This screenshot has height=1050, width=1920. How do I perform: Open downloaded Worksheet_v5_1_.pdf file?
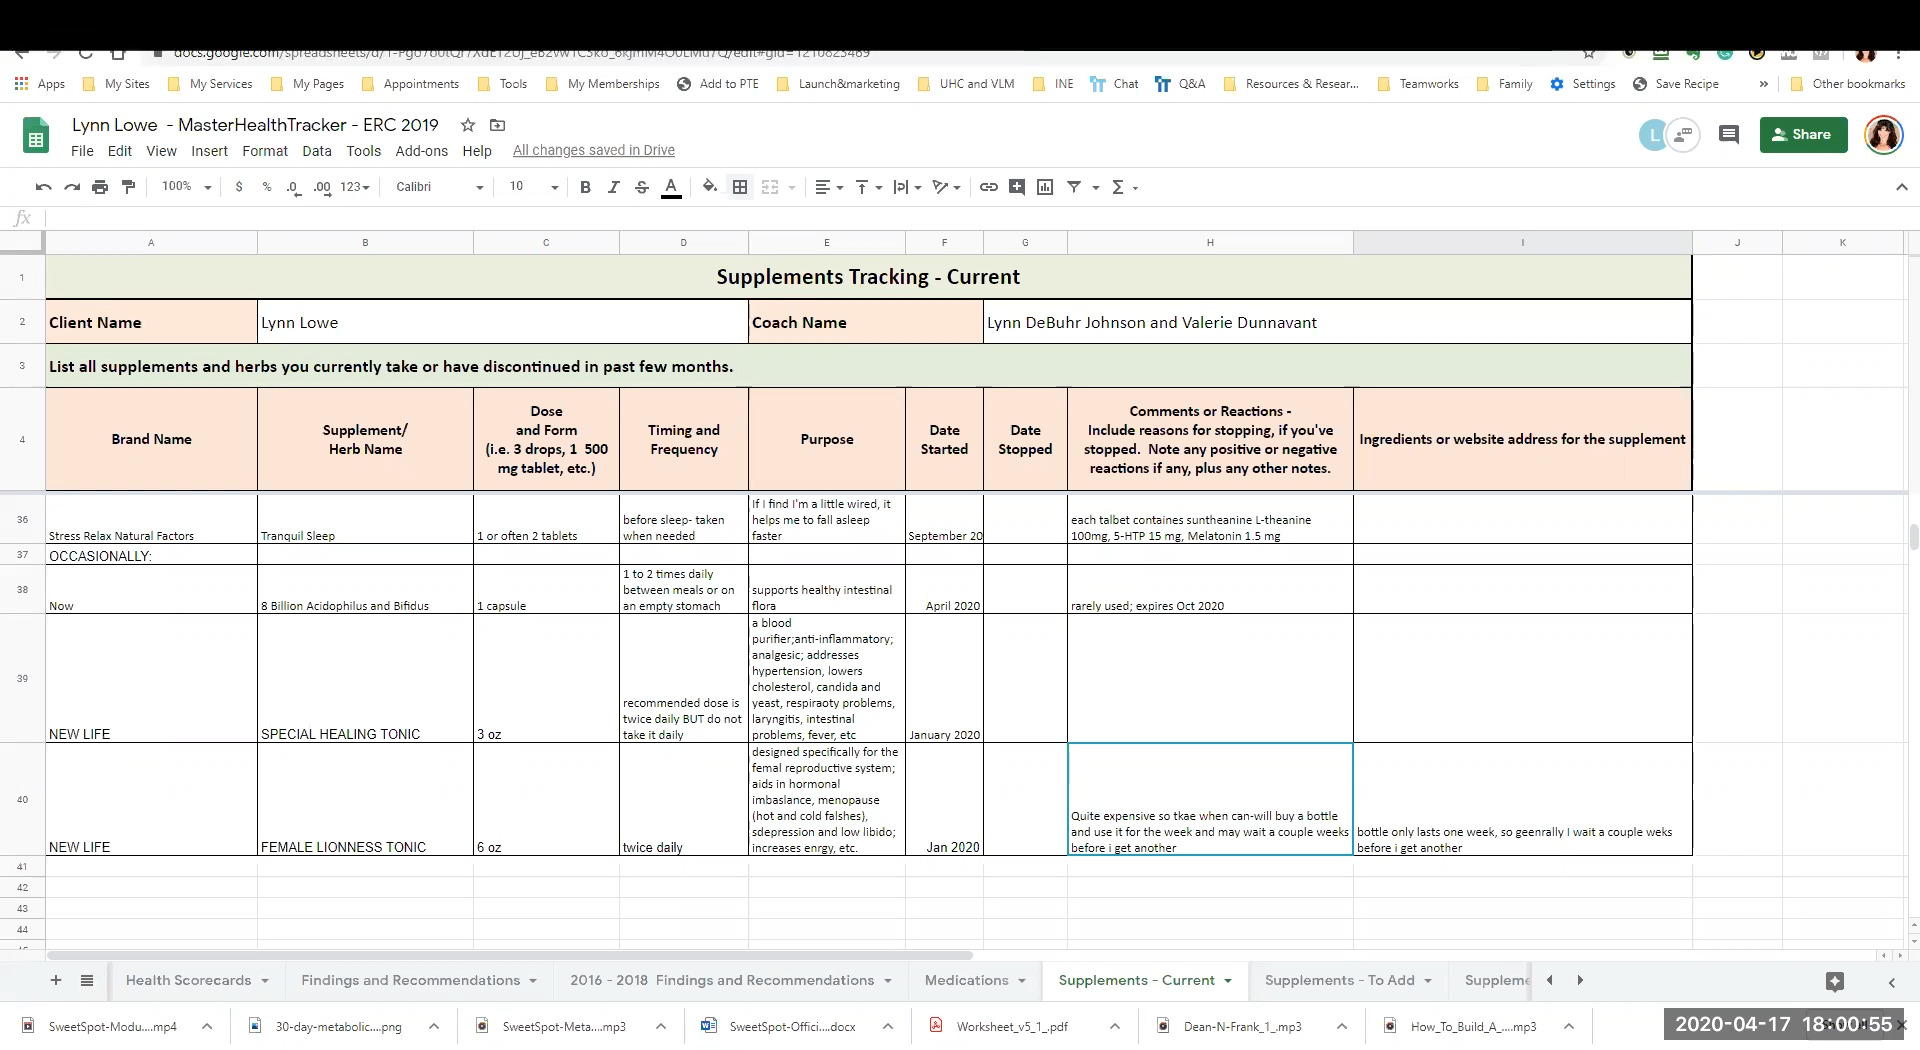tap(1011, 1026)
